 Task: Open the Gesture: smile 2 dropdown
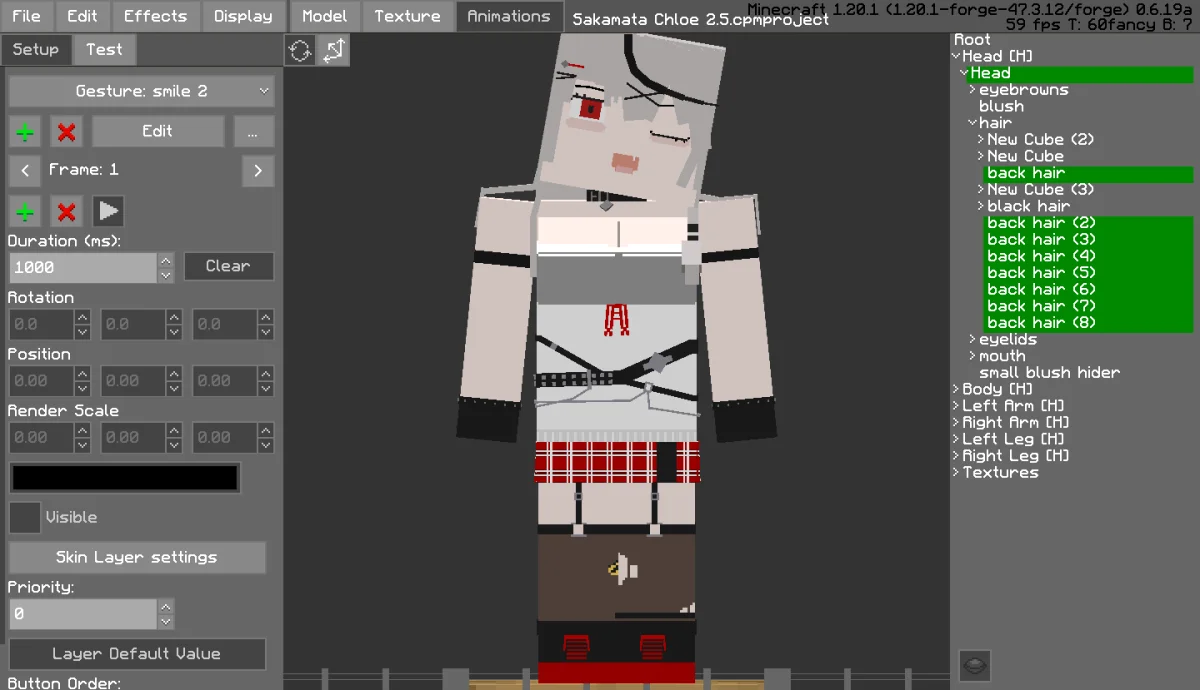141,91
